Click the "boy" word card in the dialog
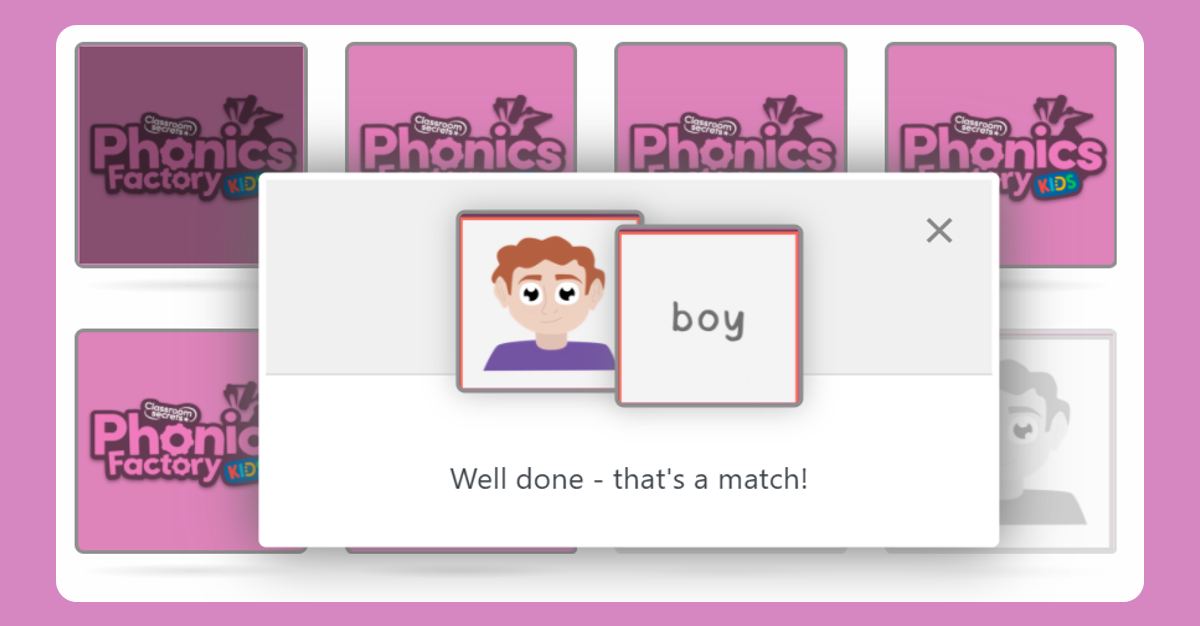 [x=708, y=317]
